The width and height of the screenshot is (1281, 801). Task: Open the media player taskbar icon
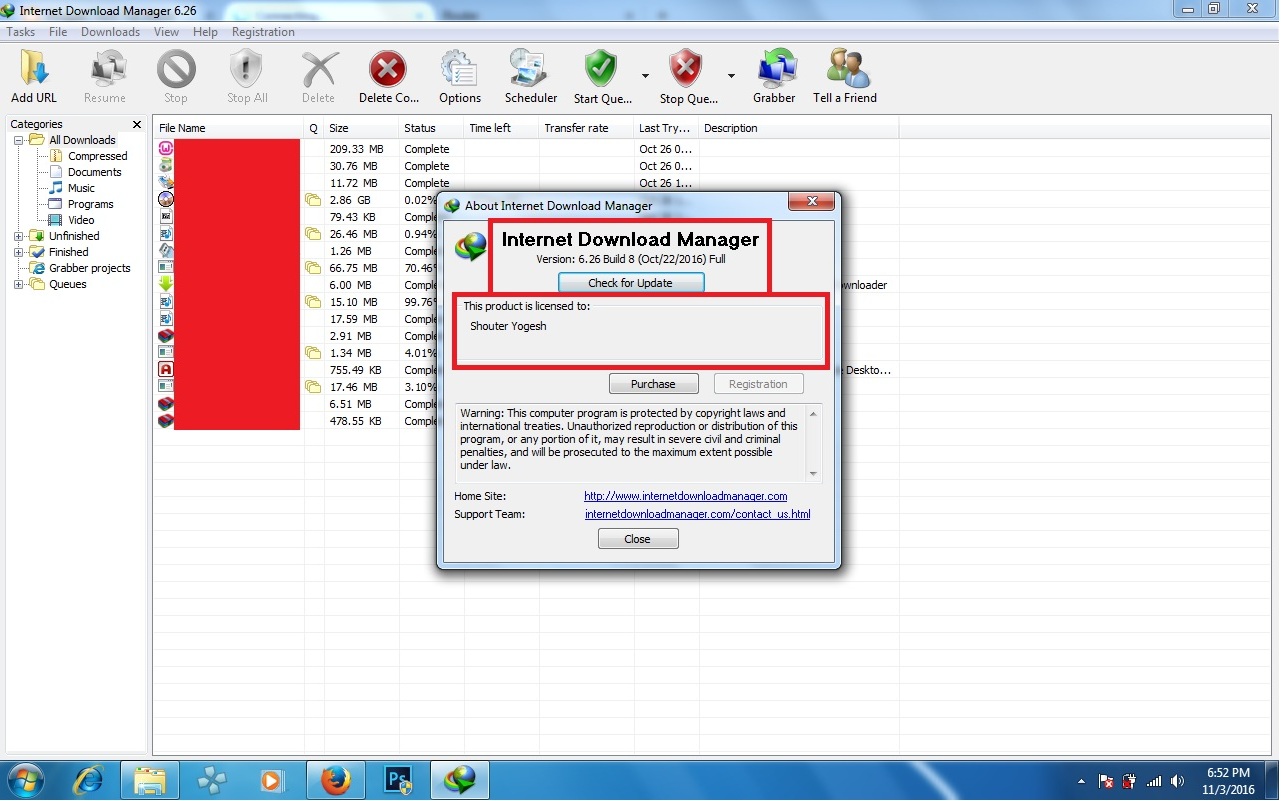tap(273, 779)
